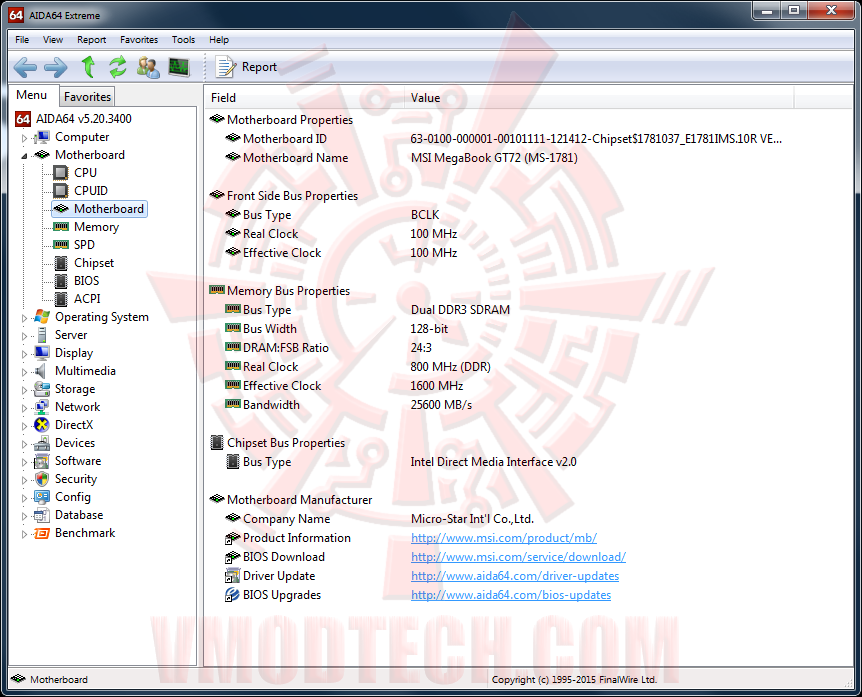Screen dimensions: 862x697
Task: Expand the Storage tree node
Action: (24, 390)
